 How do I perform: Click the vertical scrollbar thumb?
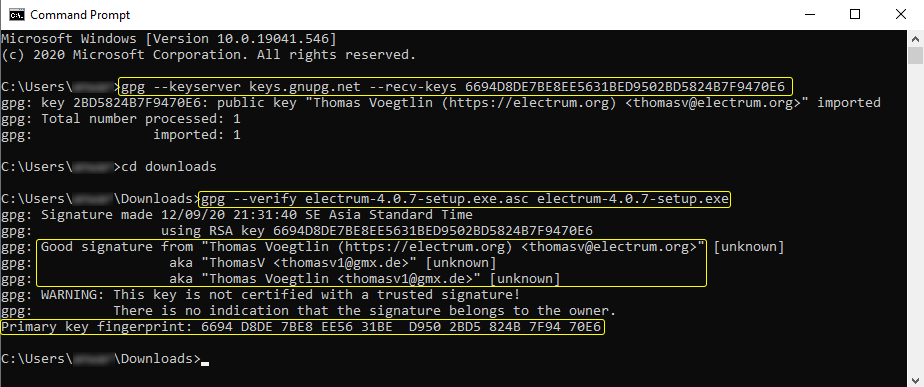pyautogui.click(x=915, y=55)
